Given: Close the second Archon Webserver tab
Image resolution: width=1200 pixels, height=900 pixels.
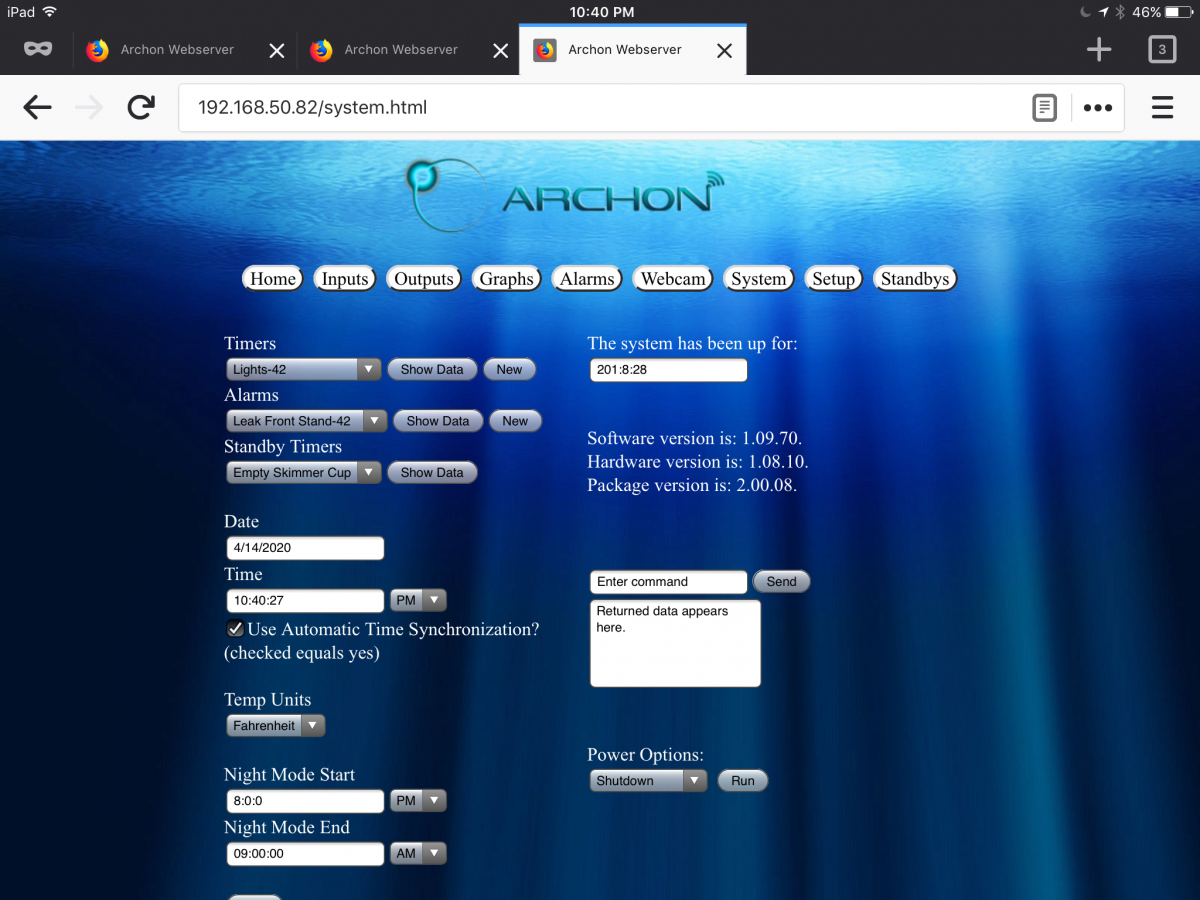Looking at the screenshot, I should pos(501,50).
